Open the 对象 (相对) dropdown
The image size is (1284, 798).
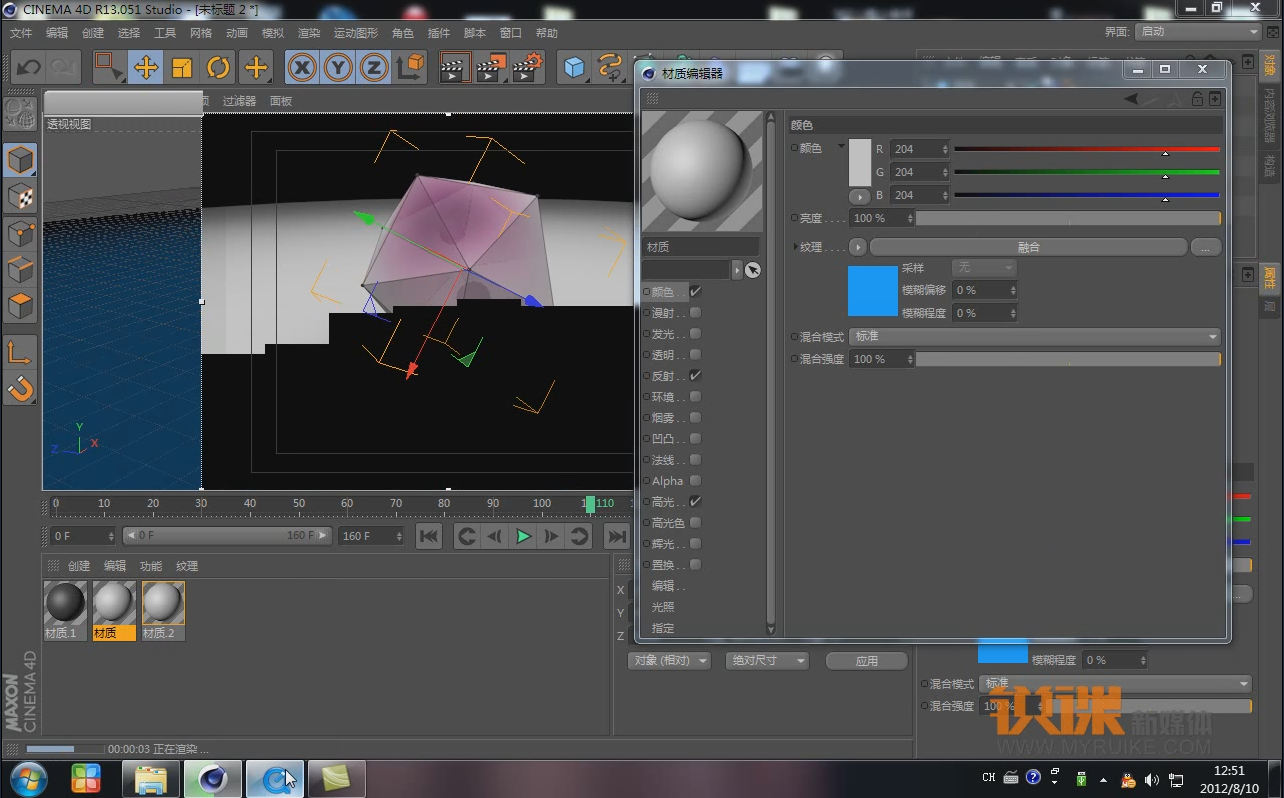pyautogui.click(x=669, y=661)
